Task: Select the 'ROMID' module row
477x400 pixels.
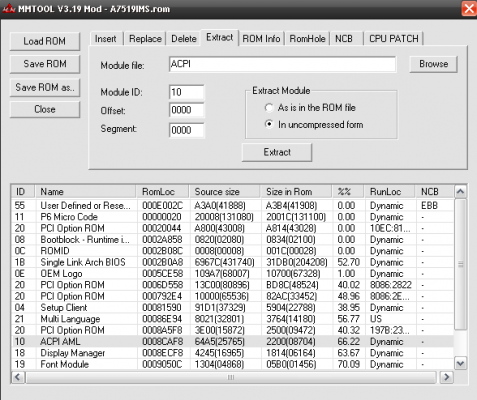Action: tap(233, 251)
